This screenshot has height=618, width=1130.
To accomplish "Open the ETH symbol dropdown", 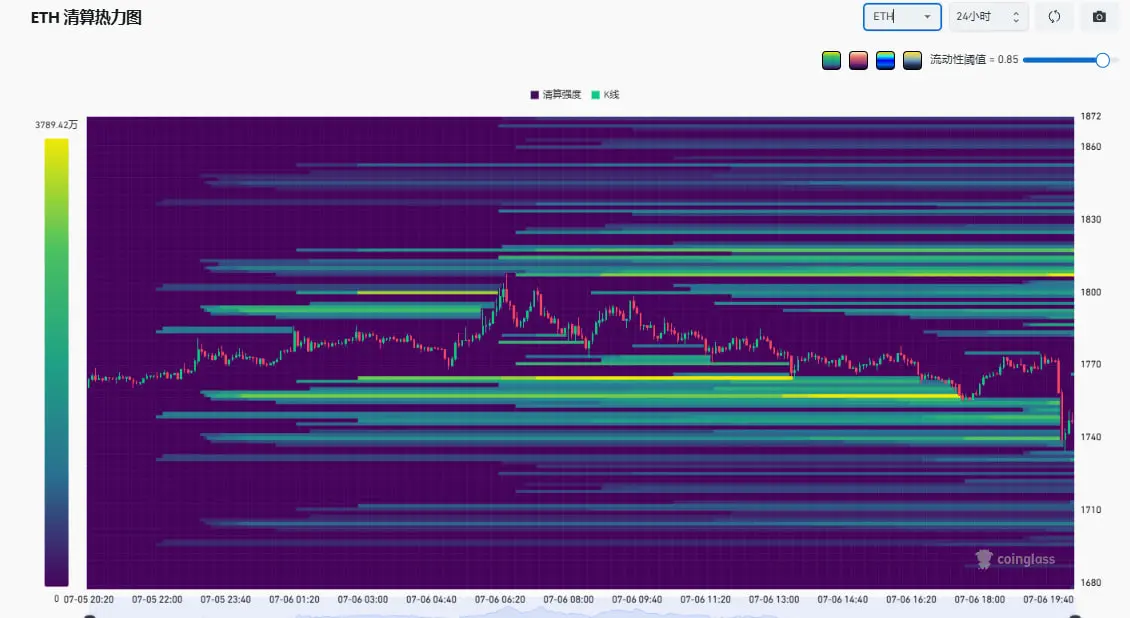I will tap(902, 17).
